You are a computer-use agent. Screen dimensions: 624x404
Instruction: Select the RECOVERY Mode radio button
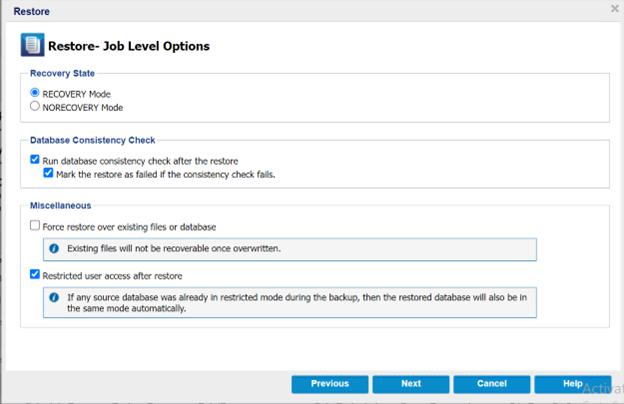tap(35, 93)
